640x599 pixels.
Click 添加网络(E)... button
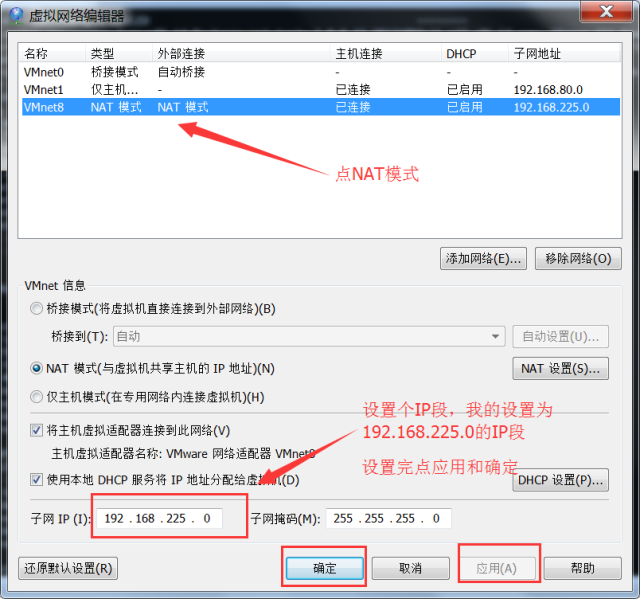tap(483, 258)
